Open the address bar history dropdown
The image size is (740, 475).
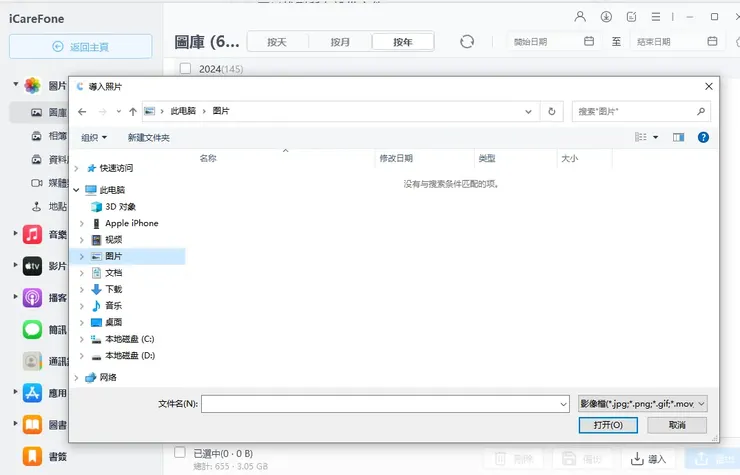pos(528,111)
